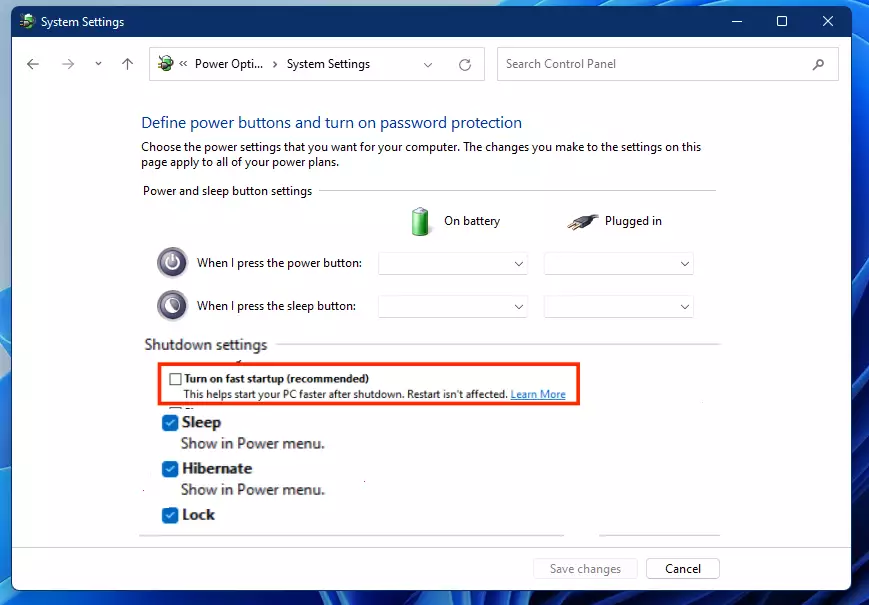Go forward with the right arrow
The image size is (869, 605).
point(68,64)
